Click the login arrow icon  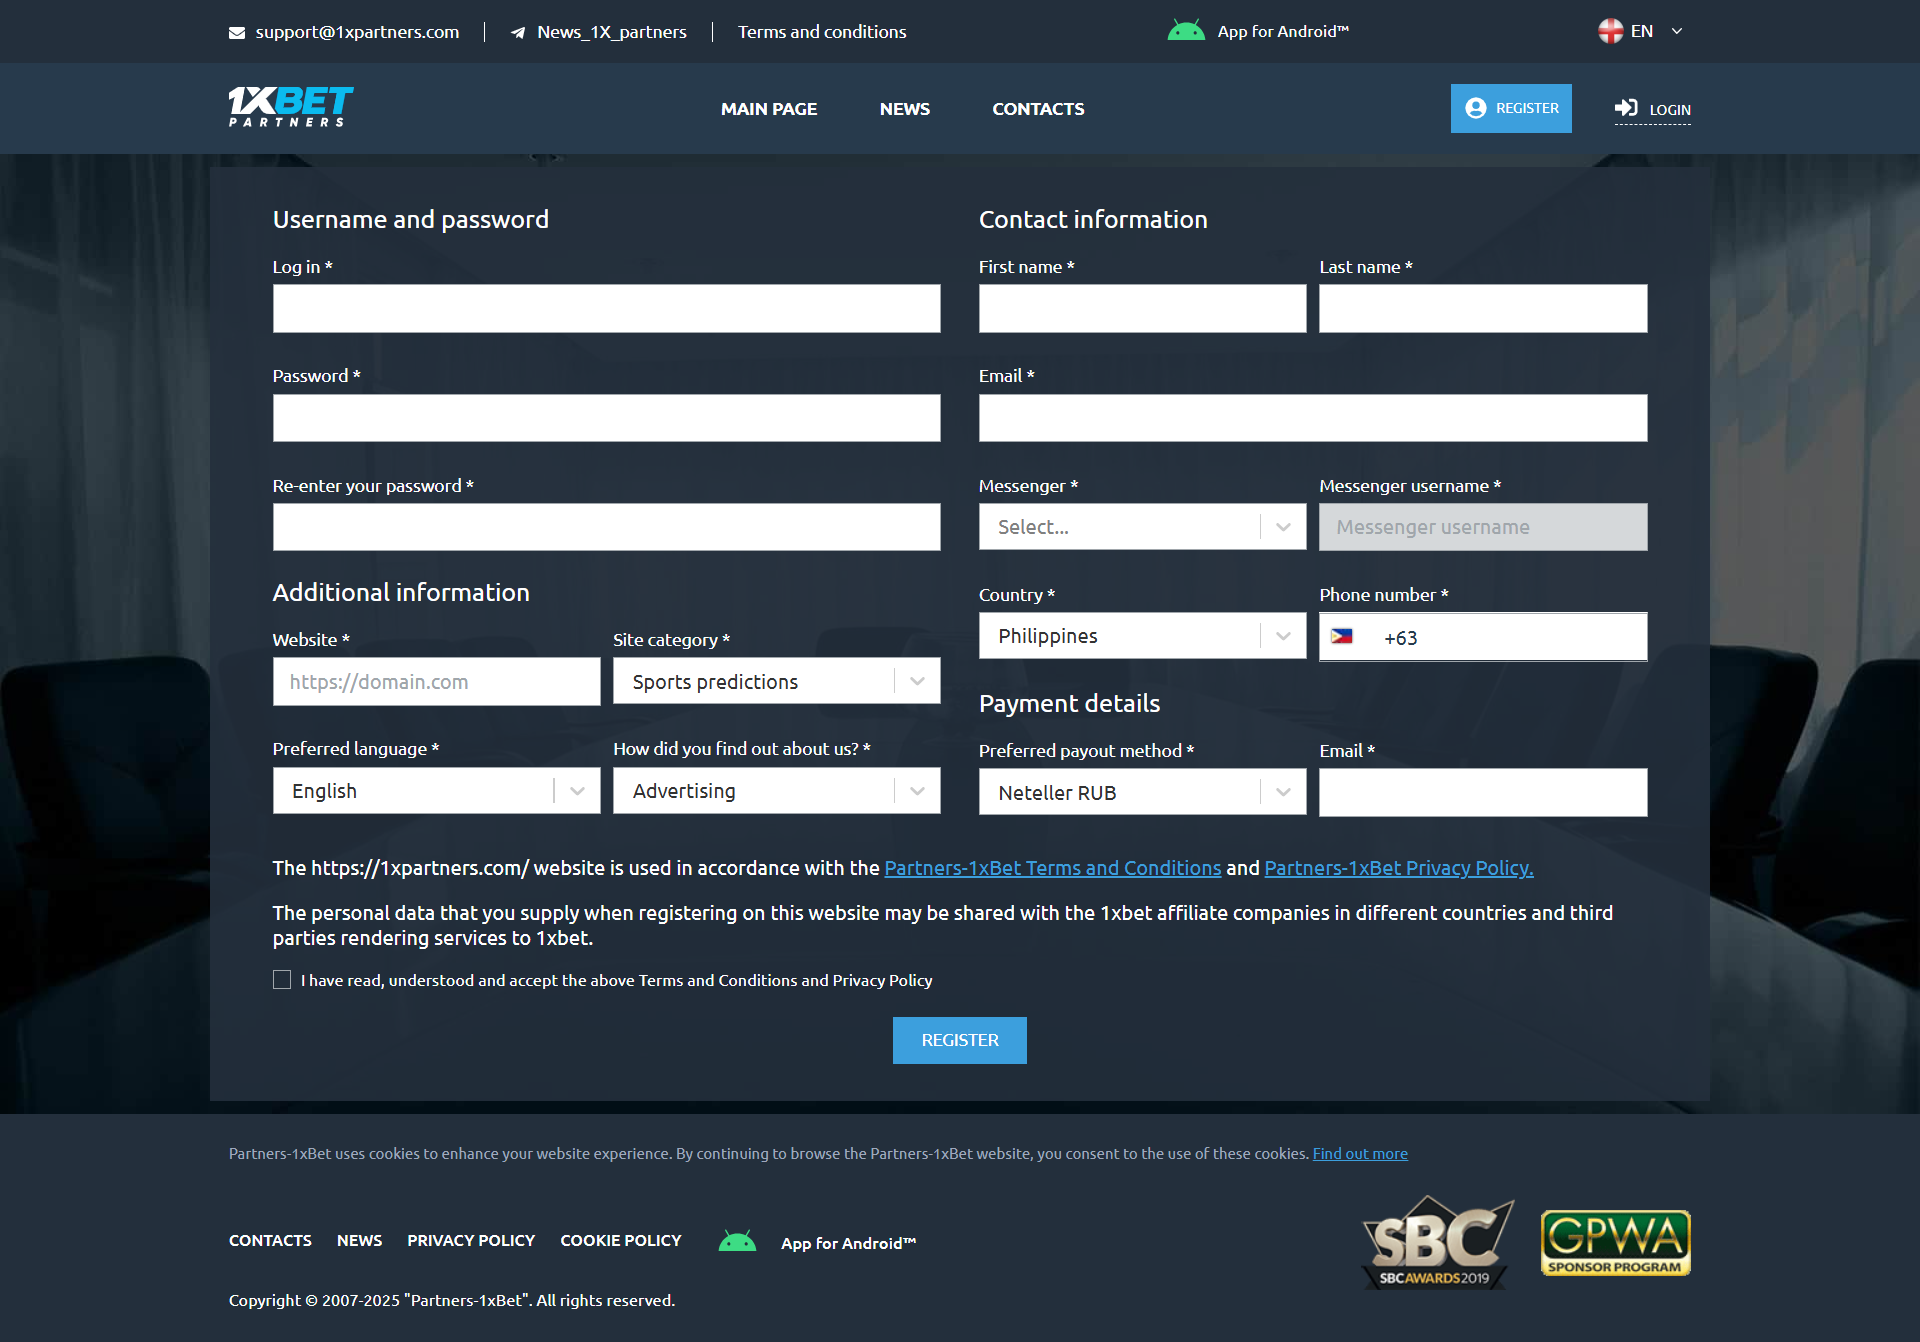tap(1626, 108)
